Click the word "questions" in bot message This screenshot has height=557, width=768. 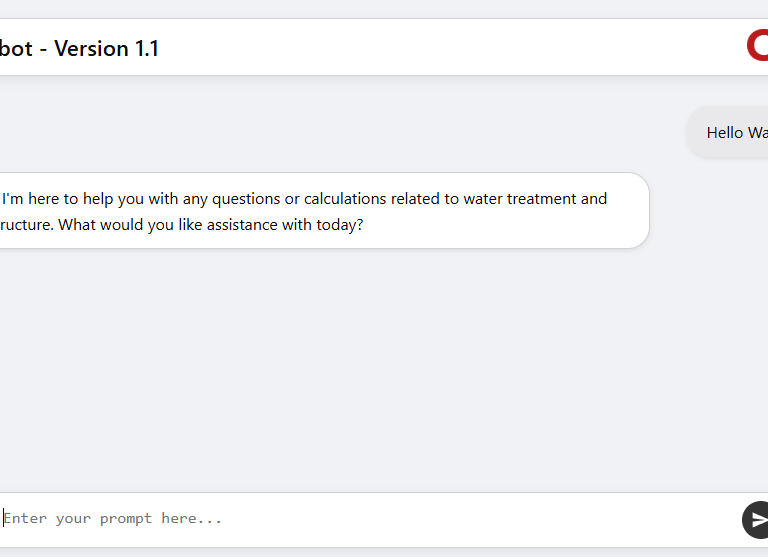[246, 198]
